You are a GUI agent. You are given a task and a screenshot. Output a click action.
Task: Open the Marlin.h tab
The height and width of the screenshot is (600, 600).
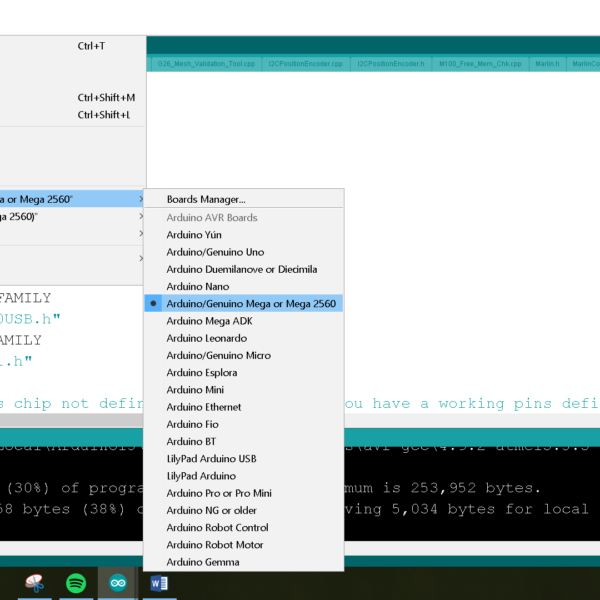pos(547,64)
